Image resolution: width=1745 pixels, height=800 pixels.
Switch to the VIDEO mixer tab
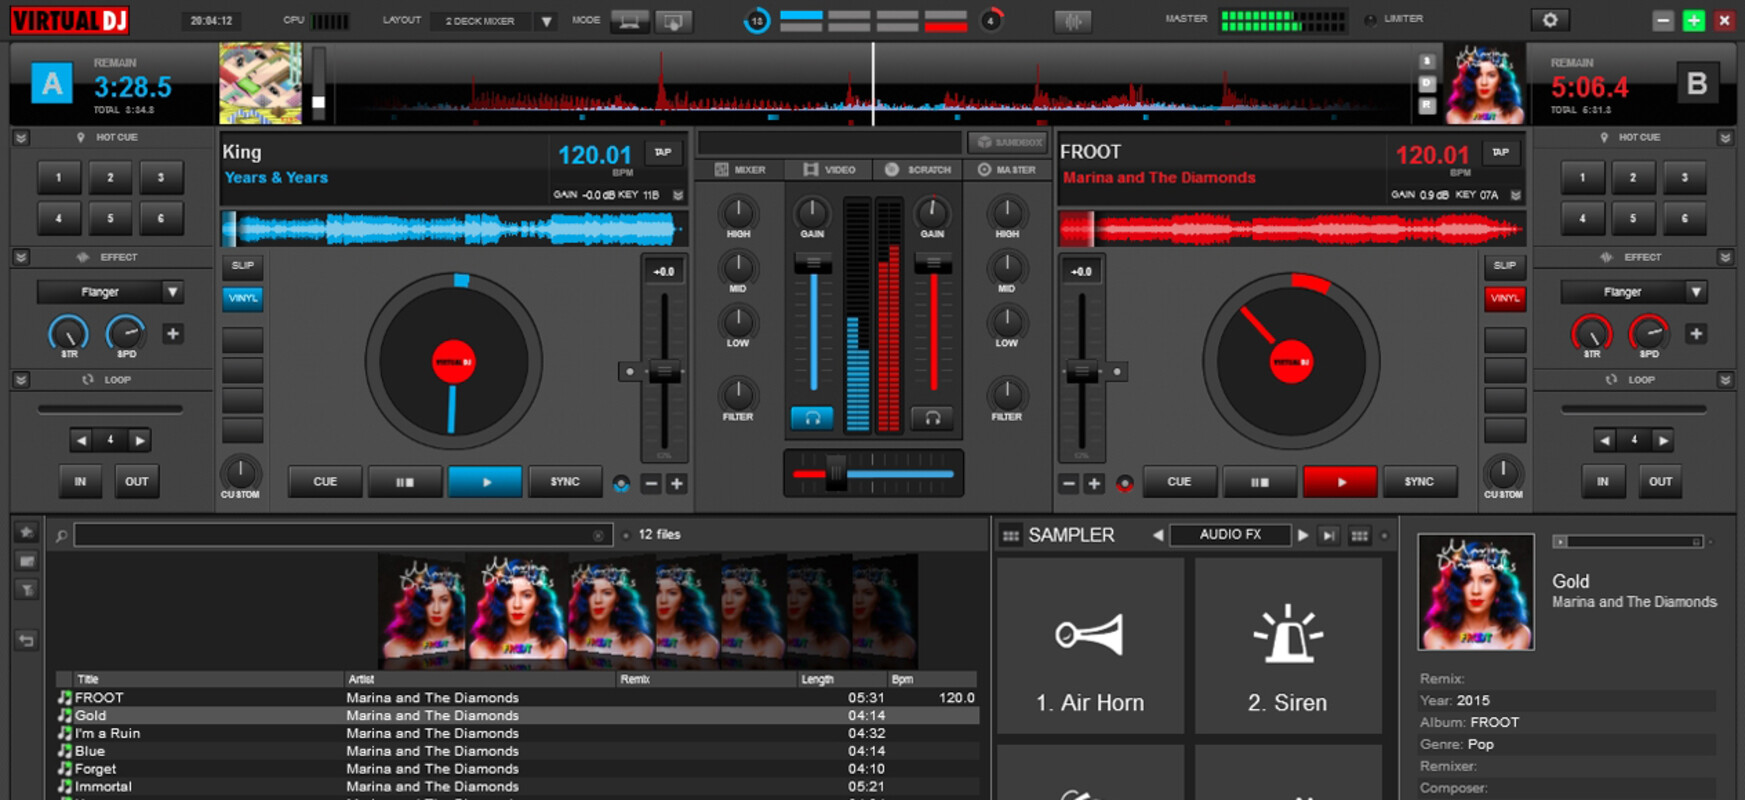(830, 170)
